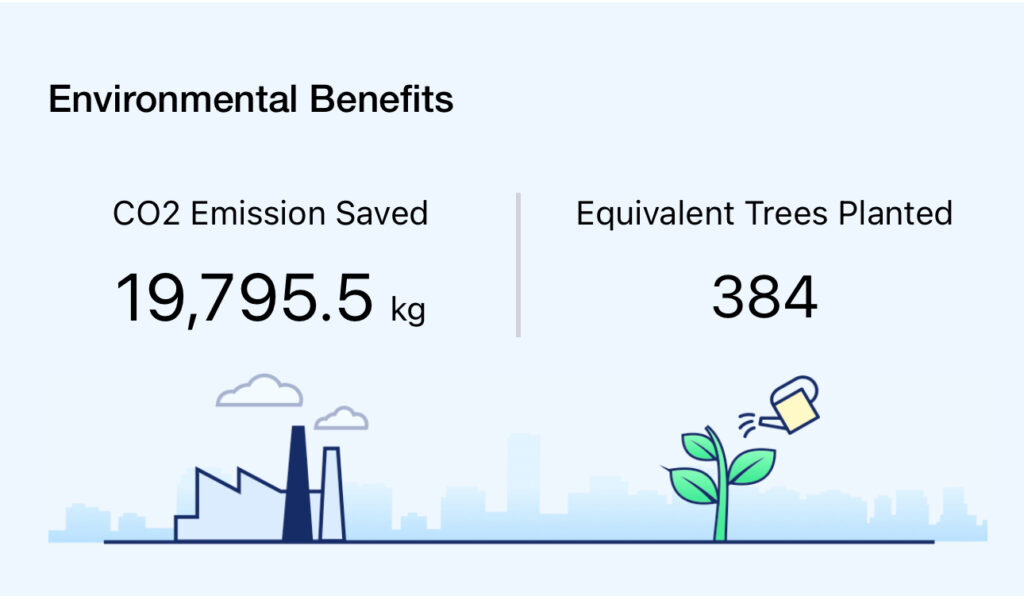Click the water droplets by the watering can
Viewport: 1024px width, 611px height.
(x=748, y=423)
